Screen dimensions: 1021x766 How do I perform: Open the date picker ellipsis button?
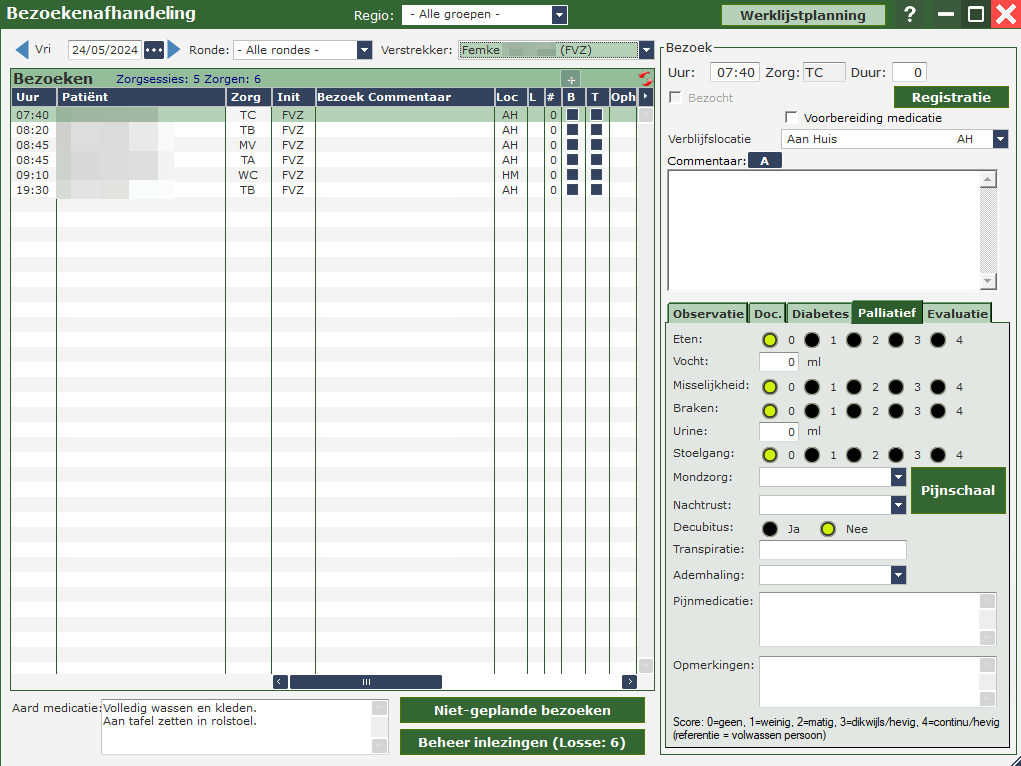[154, 50]
